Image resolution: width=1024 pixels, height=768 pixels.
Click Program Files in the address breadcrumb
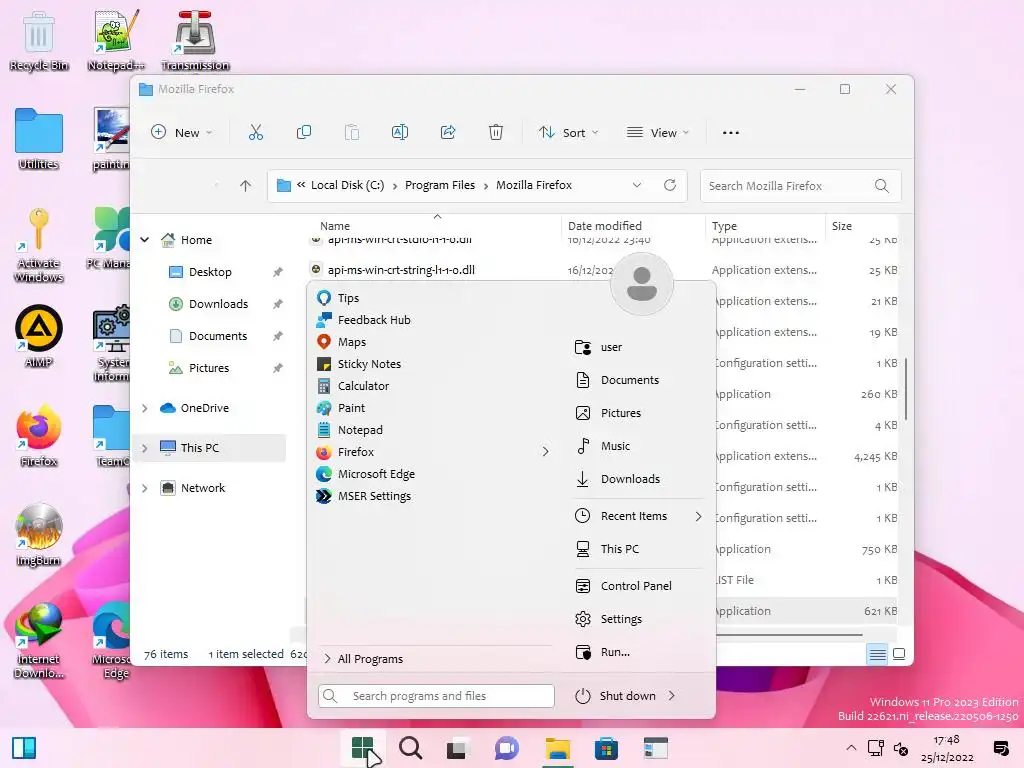coord(440,185)
